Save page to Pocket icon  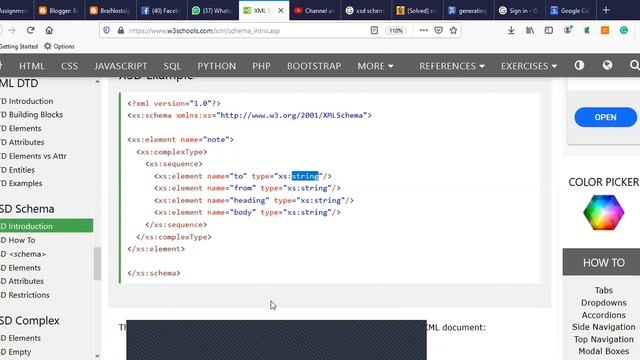439,30
